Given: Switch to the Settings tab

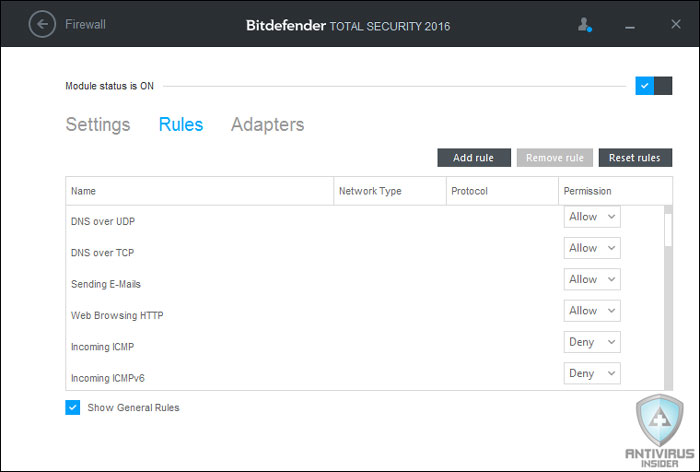Looking at the screenshot, I should [98, 124].
